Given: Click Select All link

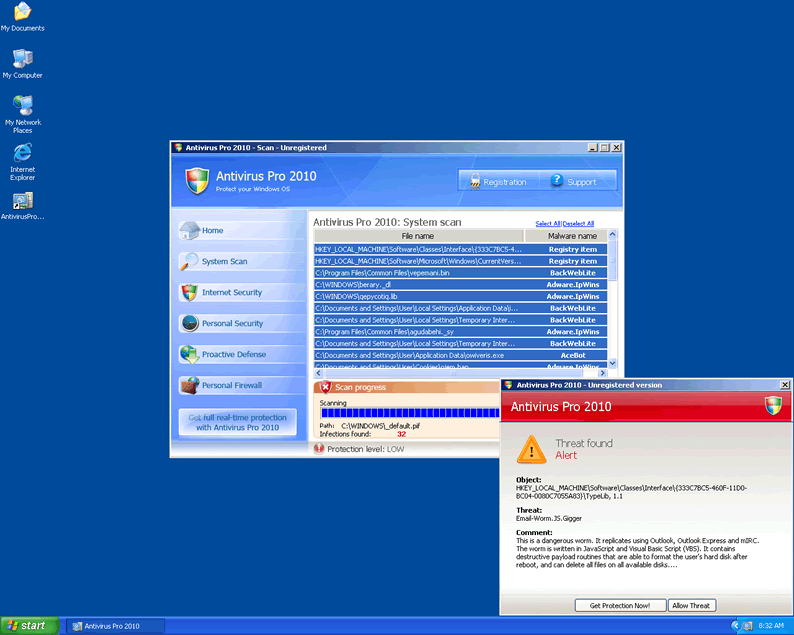Looking at the screenshot, I should point(547,224).
